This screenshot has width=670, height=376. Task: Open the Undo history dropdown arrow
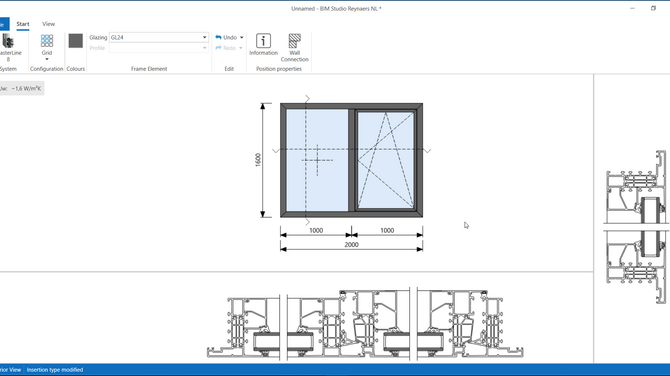(241, 38)
